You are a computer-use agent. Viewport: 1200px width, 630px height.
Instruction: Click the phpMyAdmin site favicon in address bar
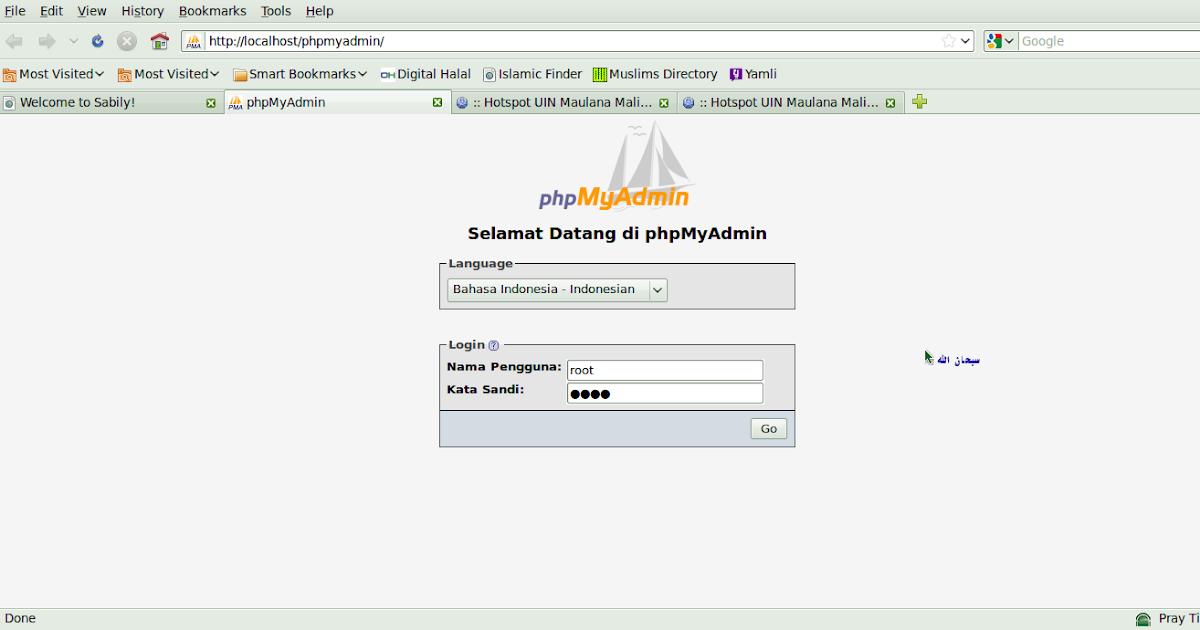pos(194,41)
